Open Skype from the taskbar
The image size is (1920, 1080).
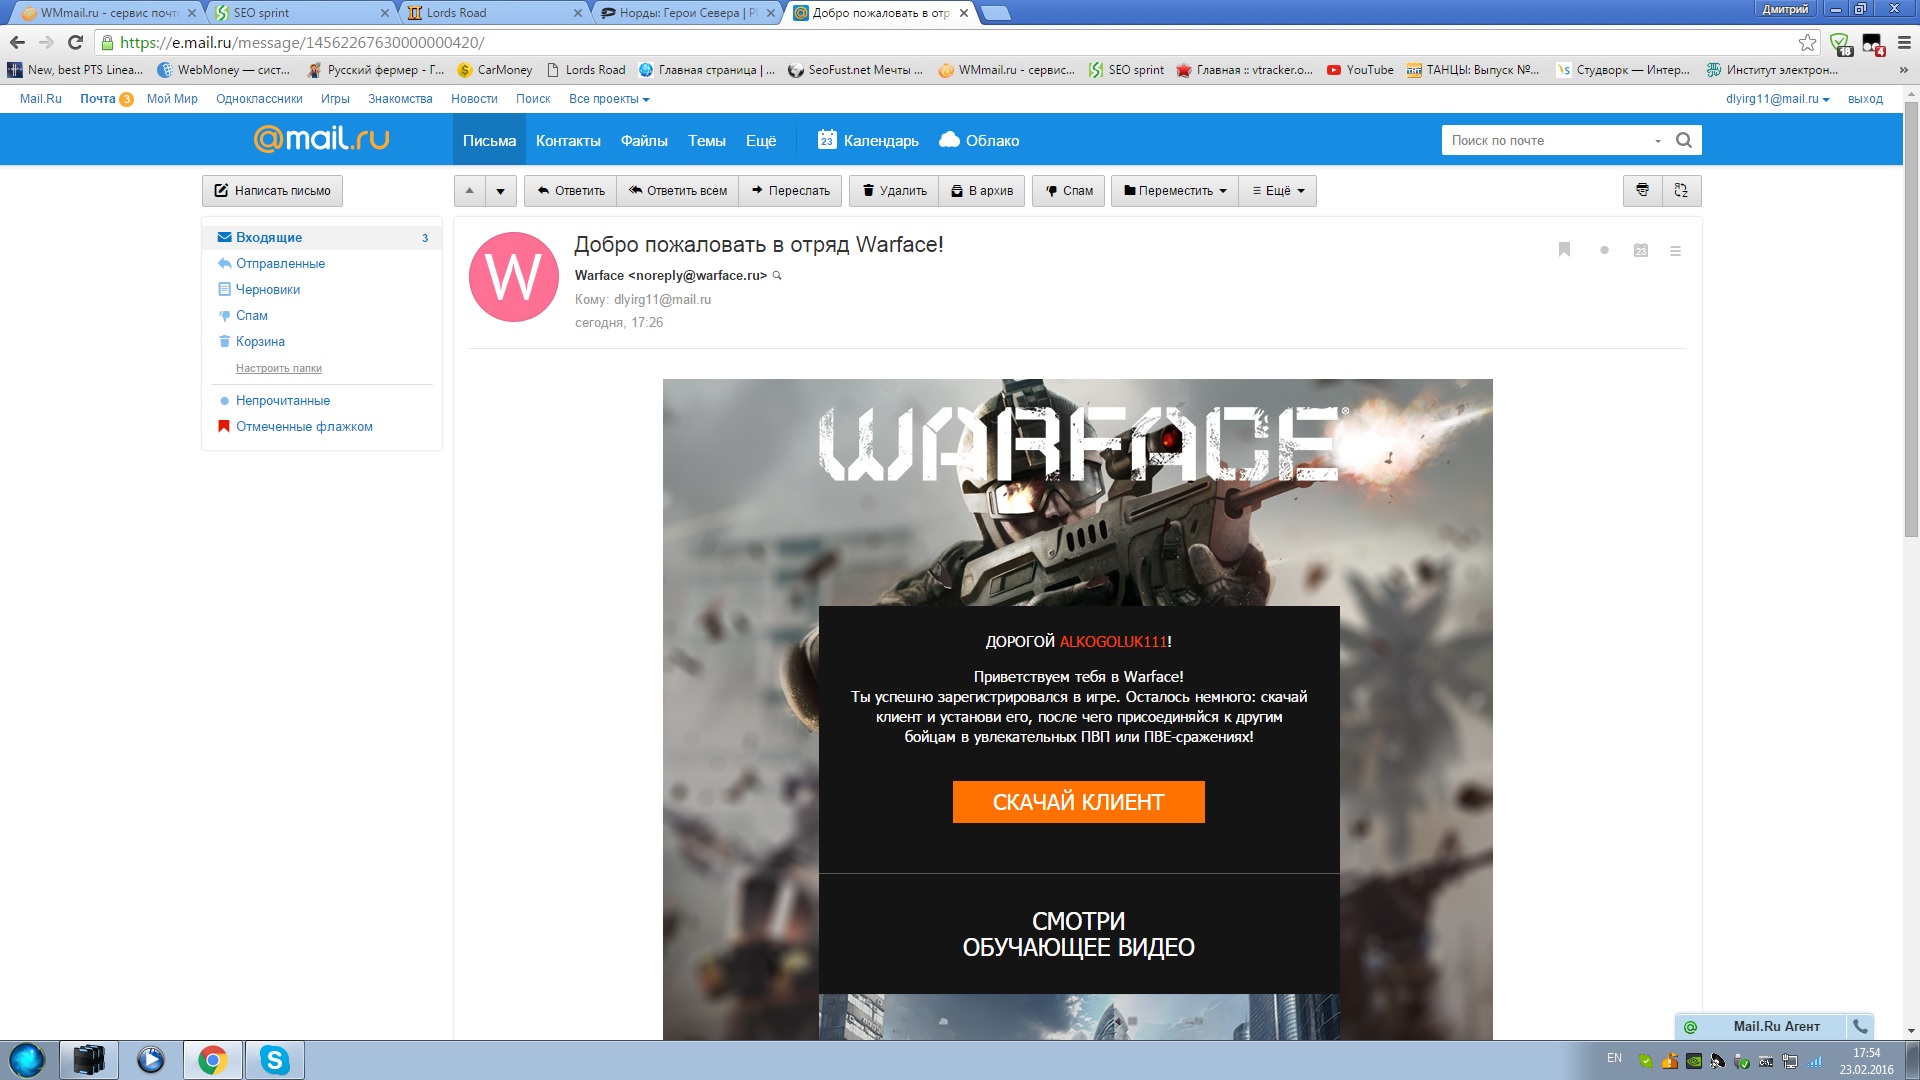point(274,1060)
